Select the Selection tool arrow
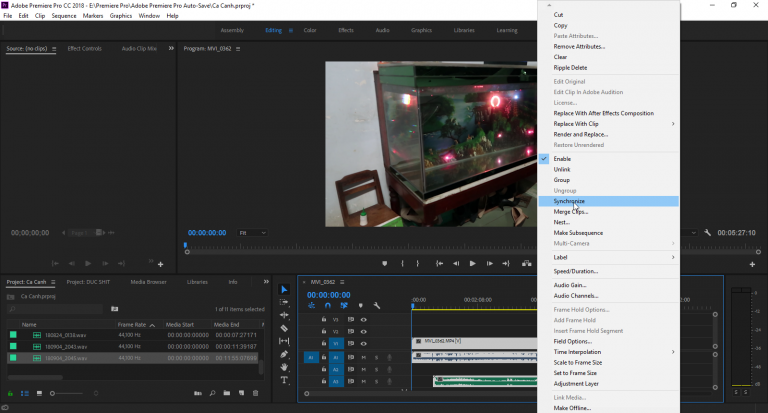The height and width of the screenshot is (413, 768). click(284, 290)
